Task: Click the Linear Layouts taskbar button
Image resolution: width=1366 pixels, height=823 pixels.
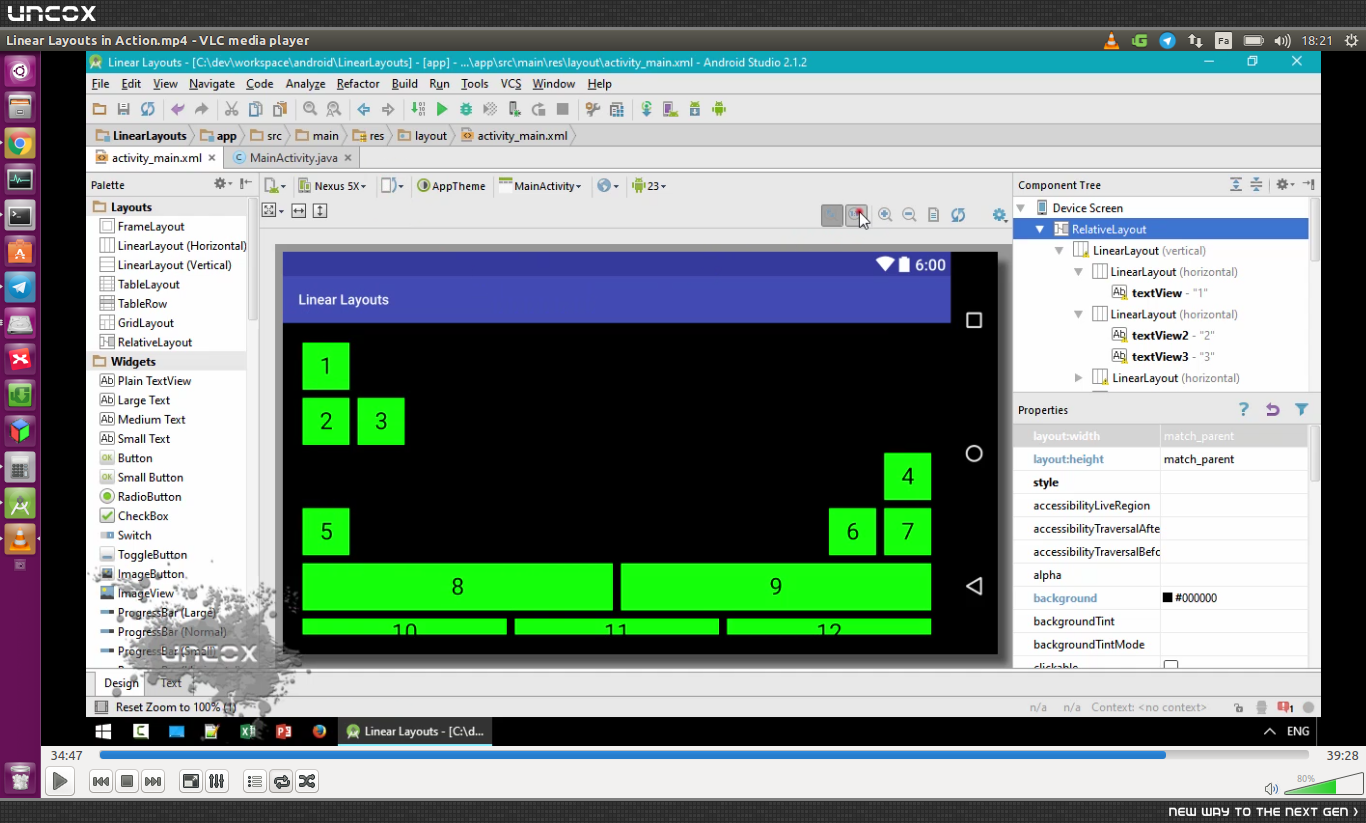Action: coord(415,731)
